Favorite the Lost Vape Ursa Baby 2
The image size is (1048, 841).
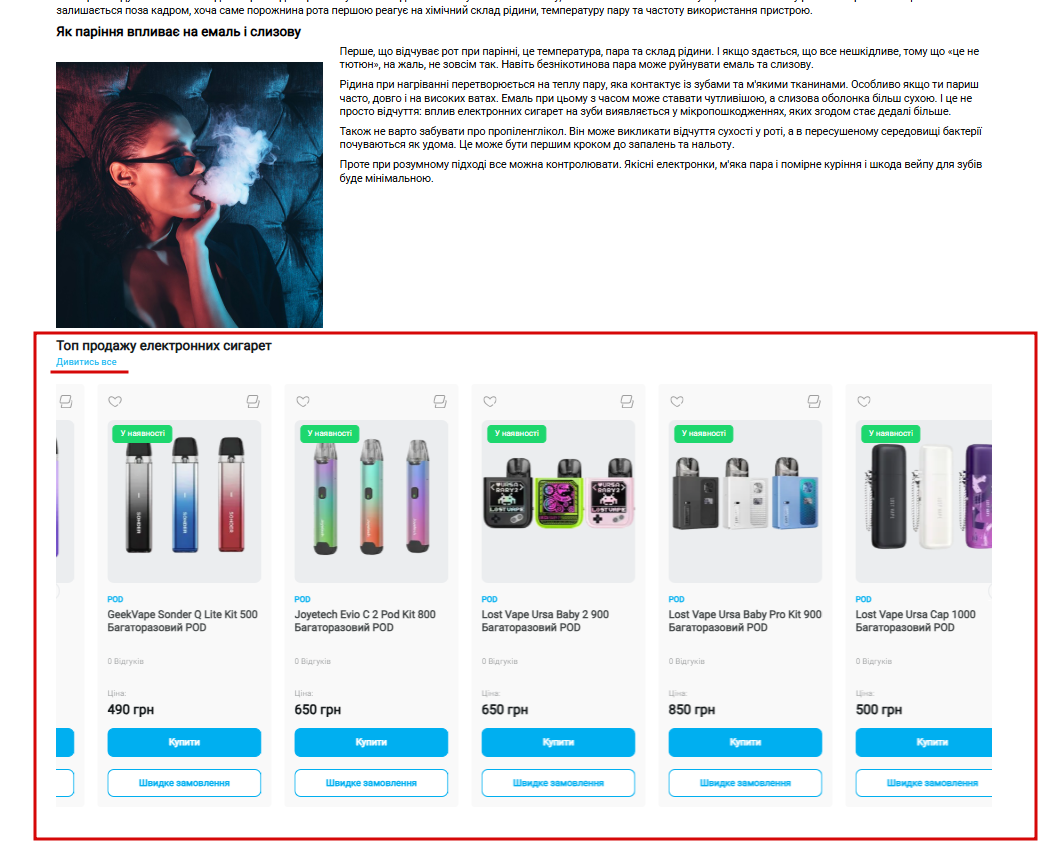490,401
